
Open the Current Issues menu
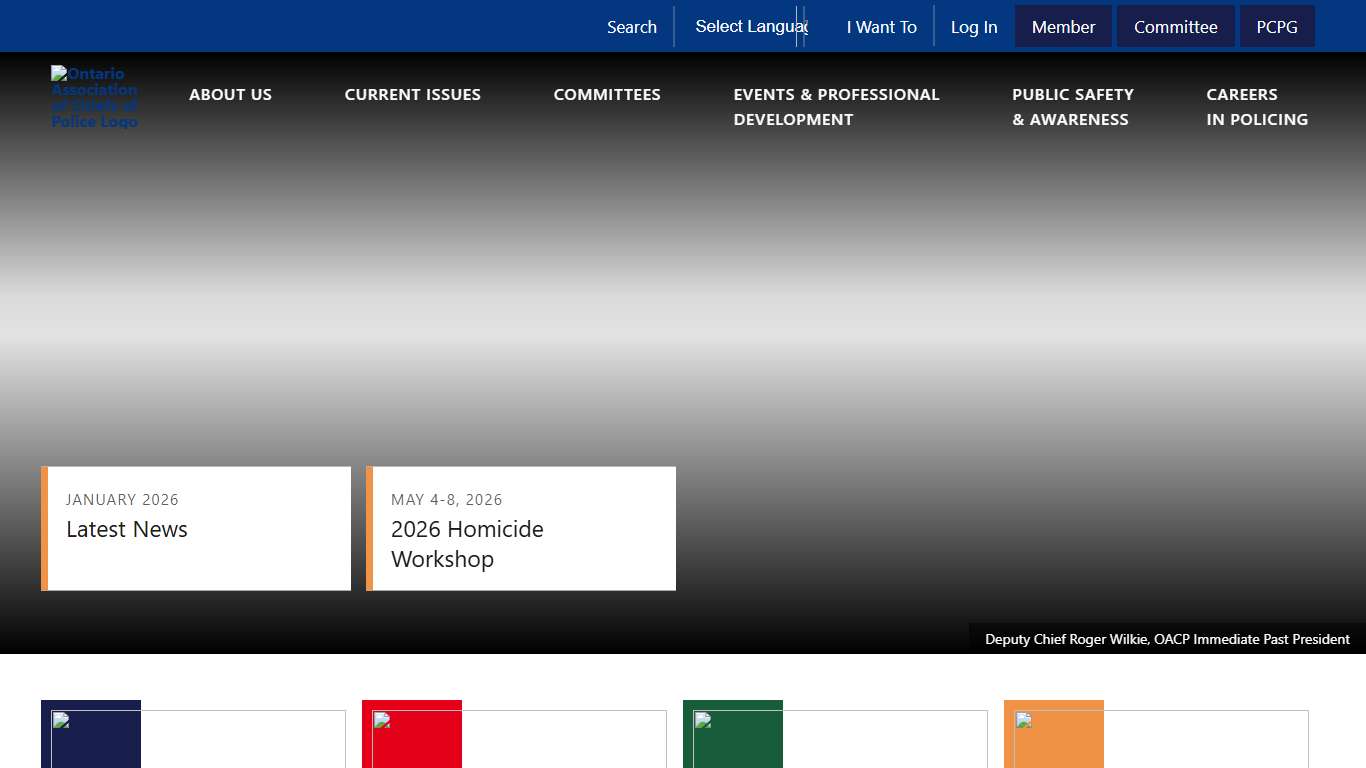(x=412, y=95)
